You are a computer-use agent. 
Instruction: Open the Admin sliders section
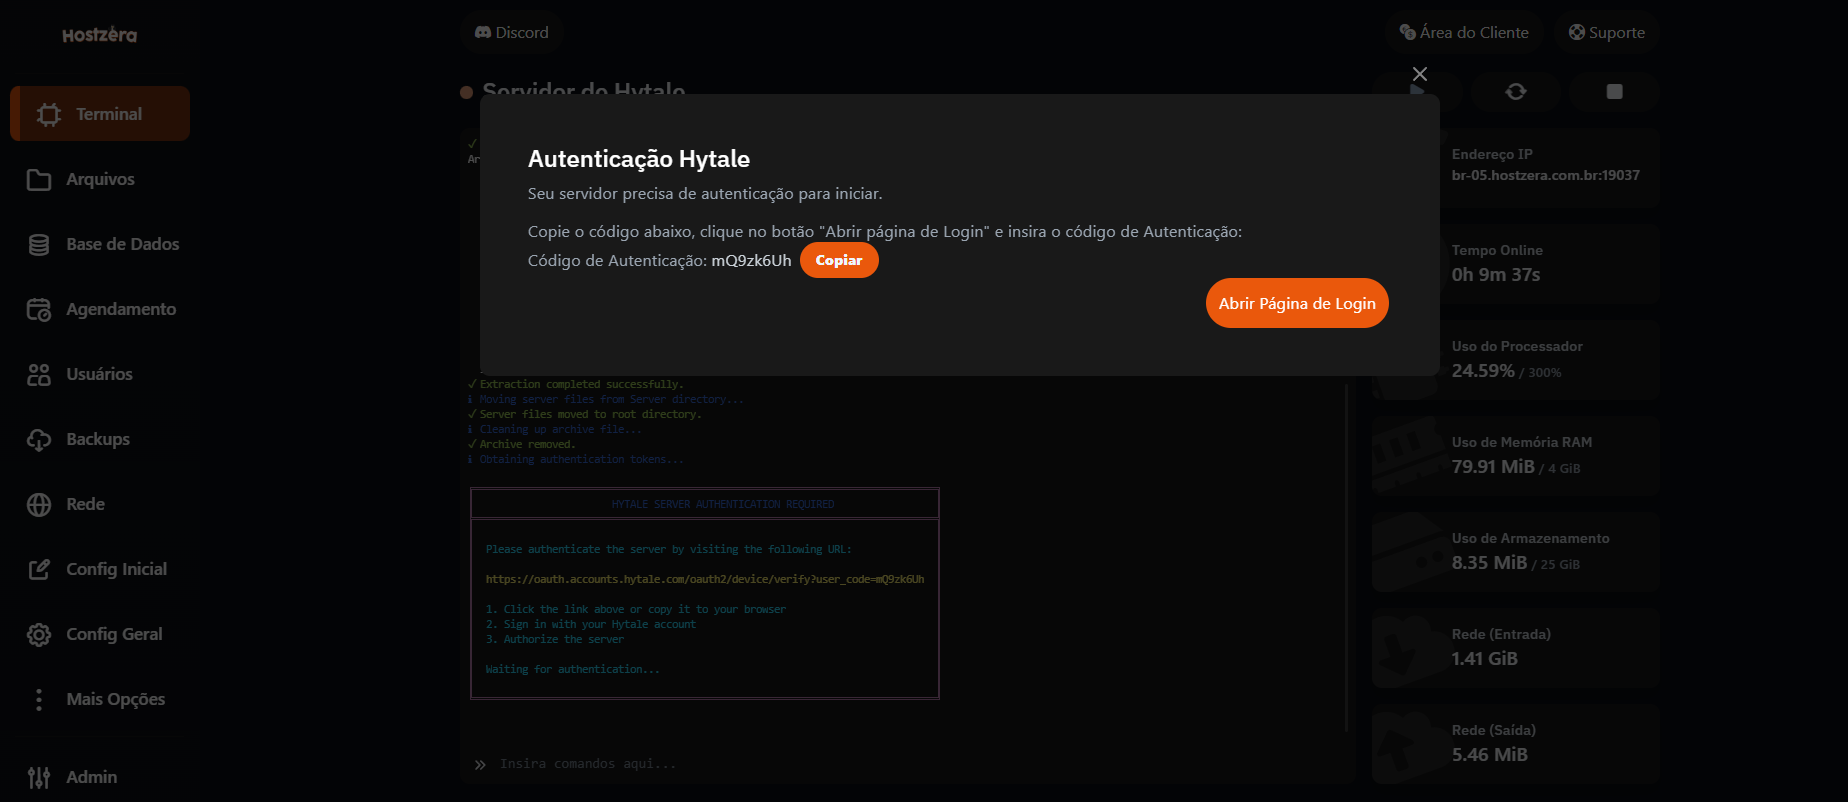[x=39, y=777]
